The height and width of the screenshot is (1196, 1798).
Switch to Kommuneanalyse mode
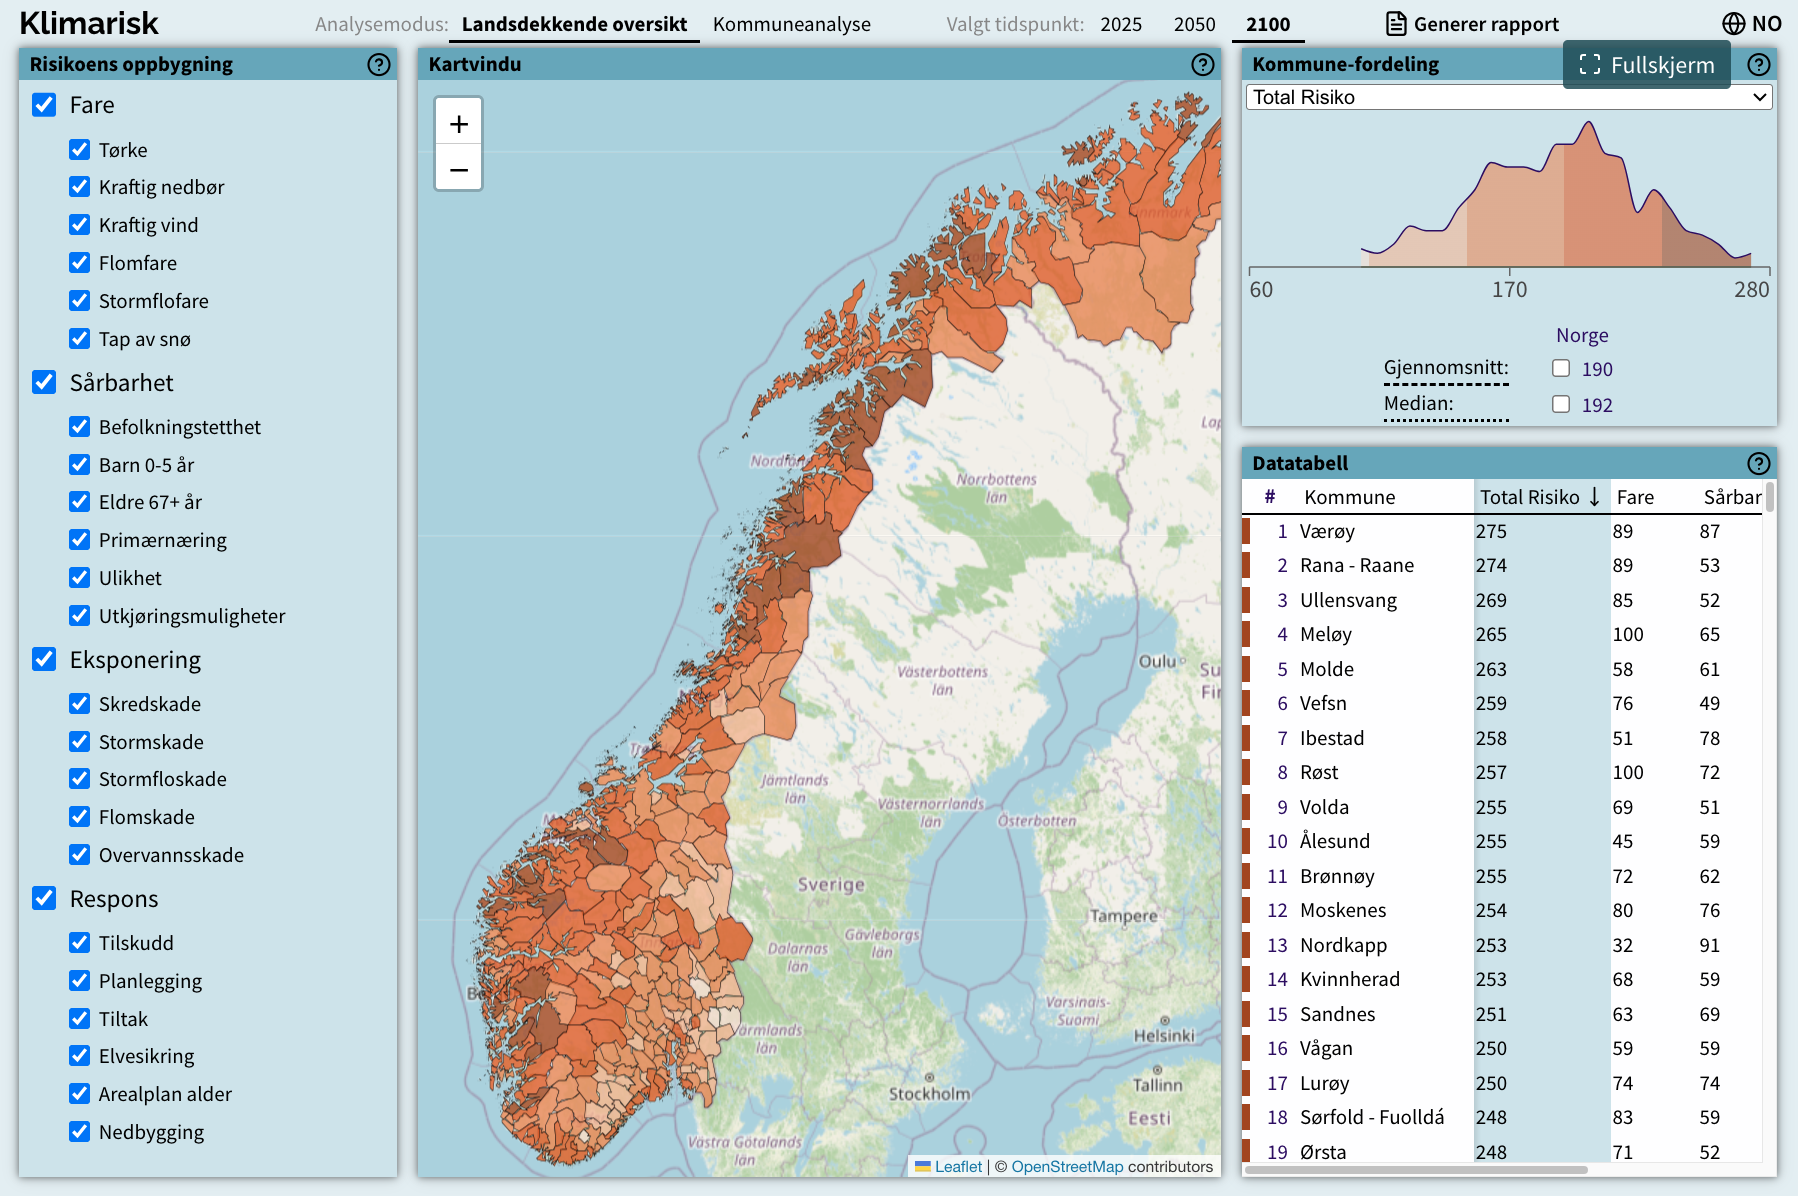click(x=792, y=24)
